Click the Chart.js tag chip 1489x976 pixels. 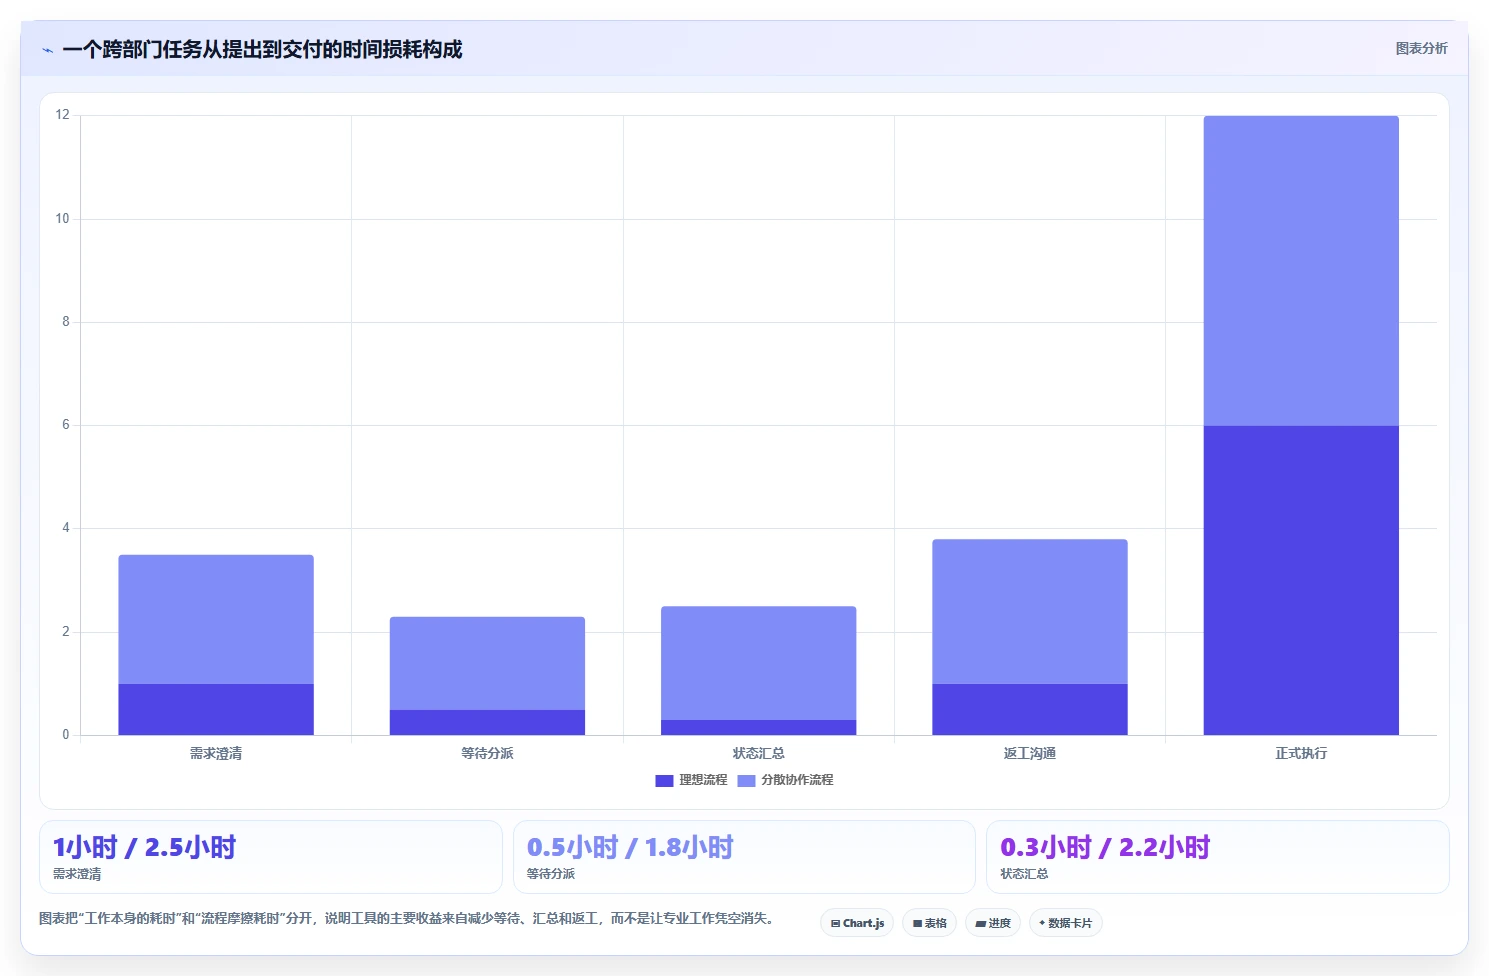click(x=857, y=923)
